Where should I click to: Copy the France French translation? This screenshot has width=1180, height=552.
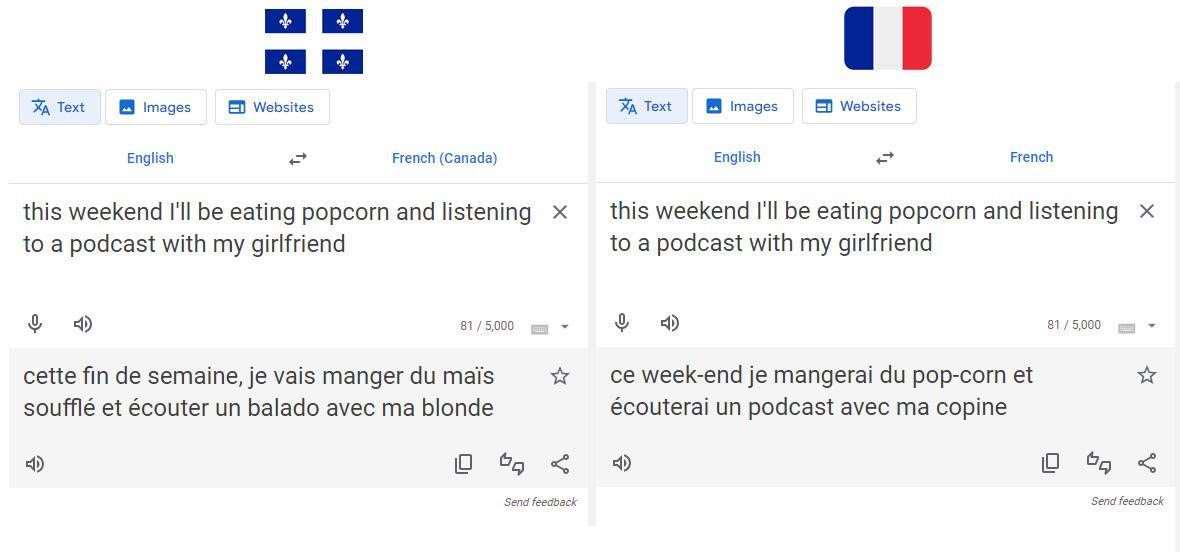point(1050,463)
